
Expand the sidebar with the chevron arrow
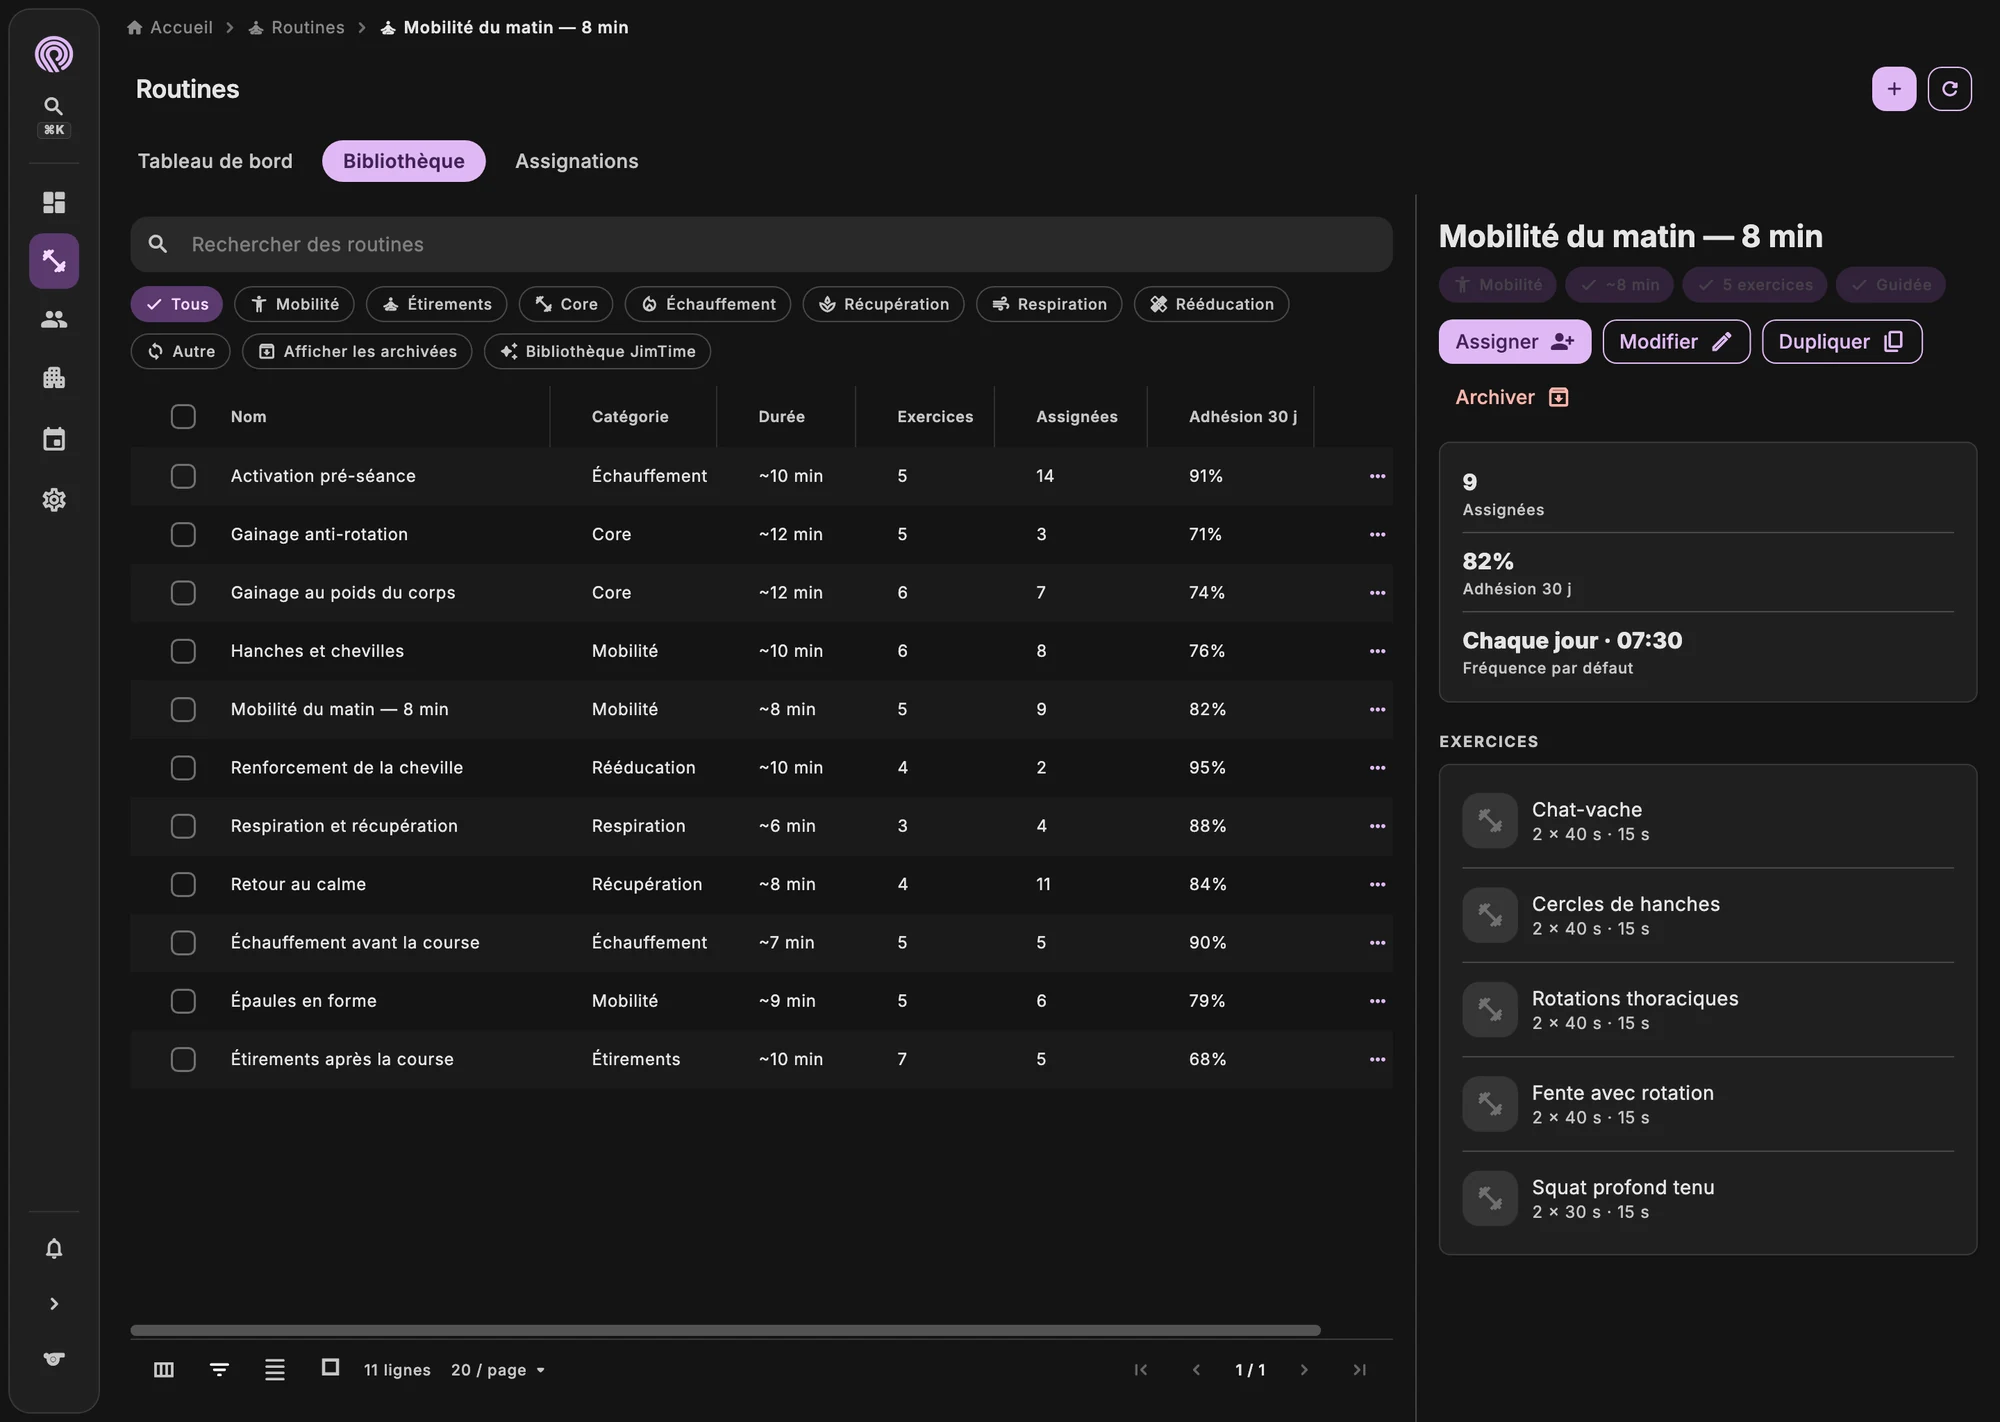point(54,1304)
